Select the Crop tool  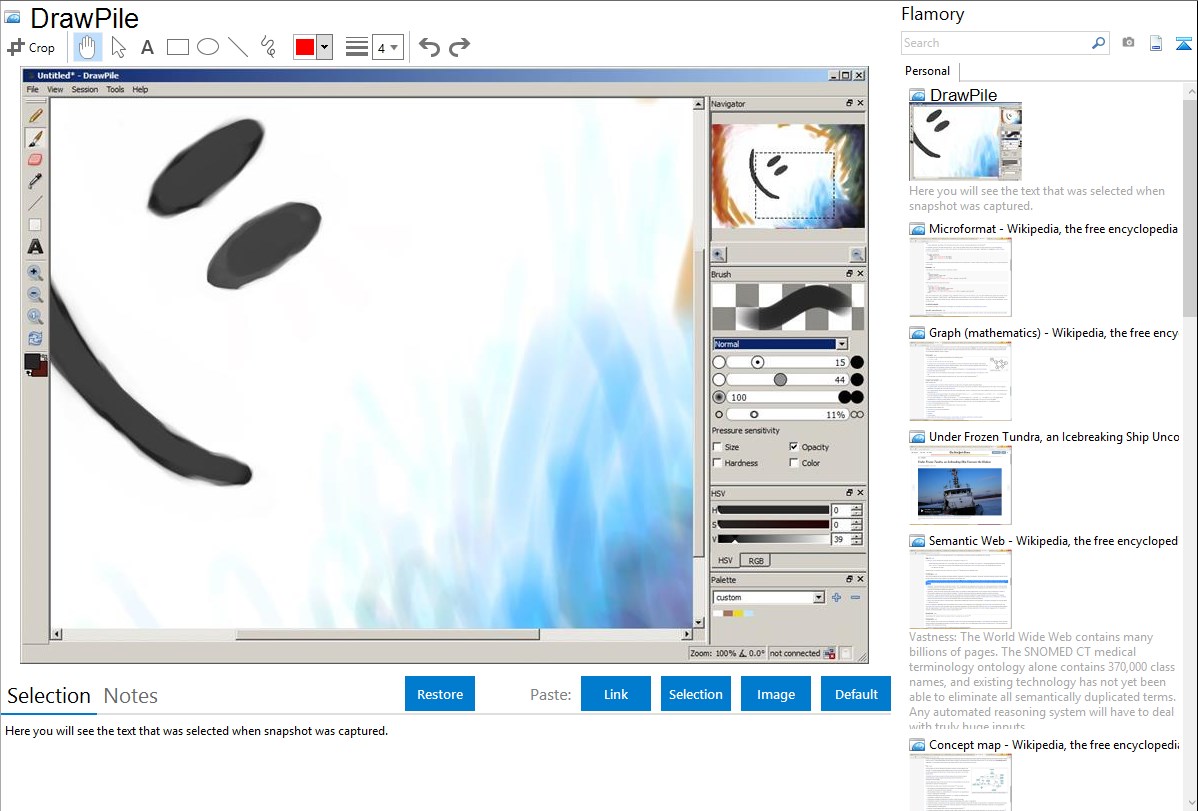32,47
